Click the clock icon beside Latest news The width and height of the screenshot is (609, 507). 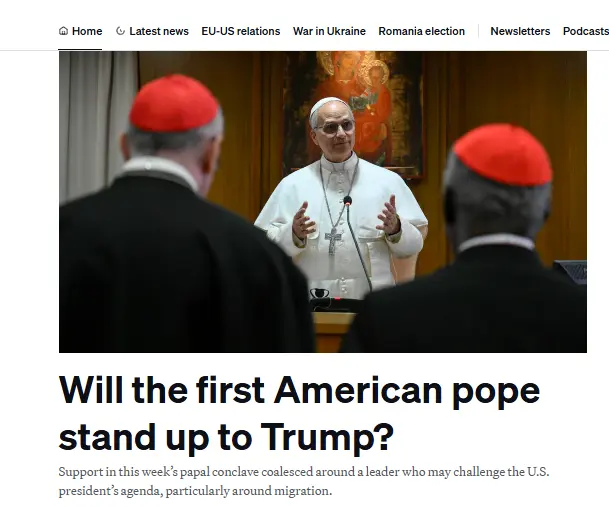click(x=120, y=31)
